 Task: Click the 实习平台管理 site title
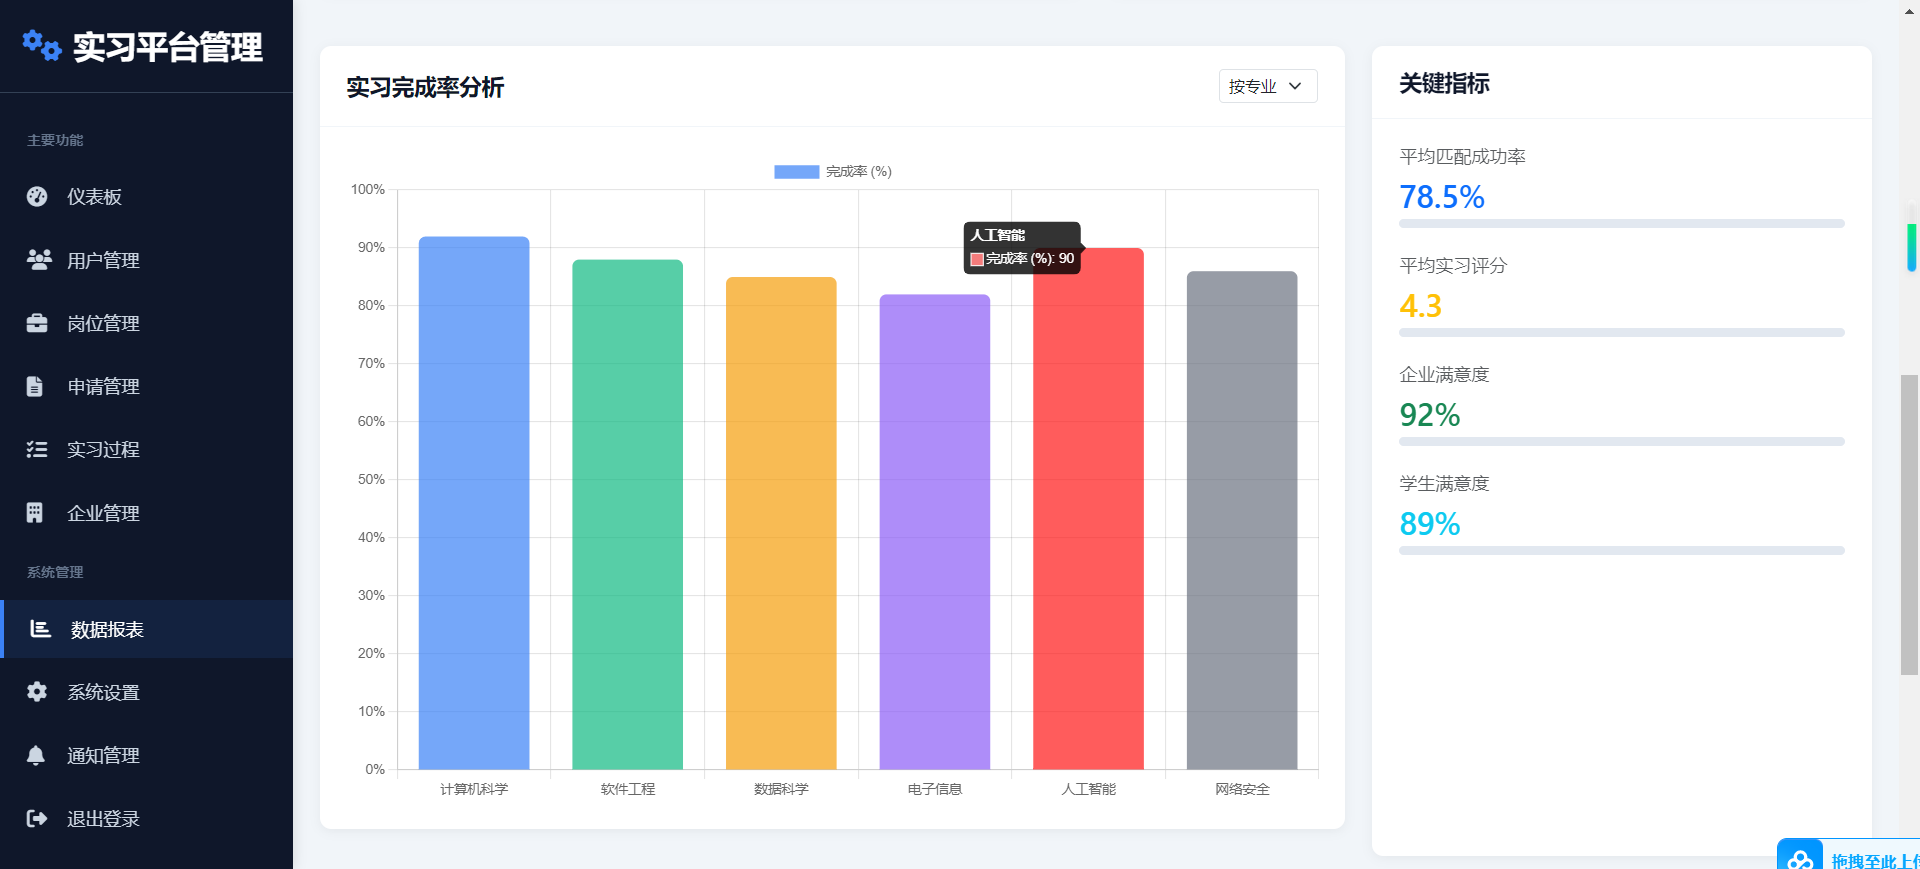167,47
